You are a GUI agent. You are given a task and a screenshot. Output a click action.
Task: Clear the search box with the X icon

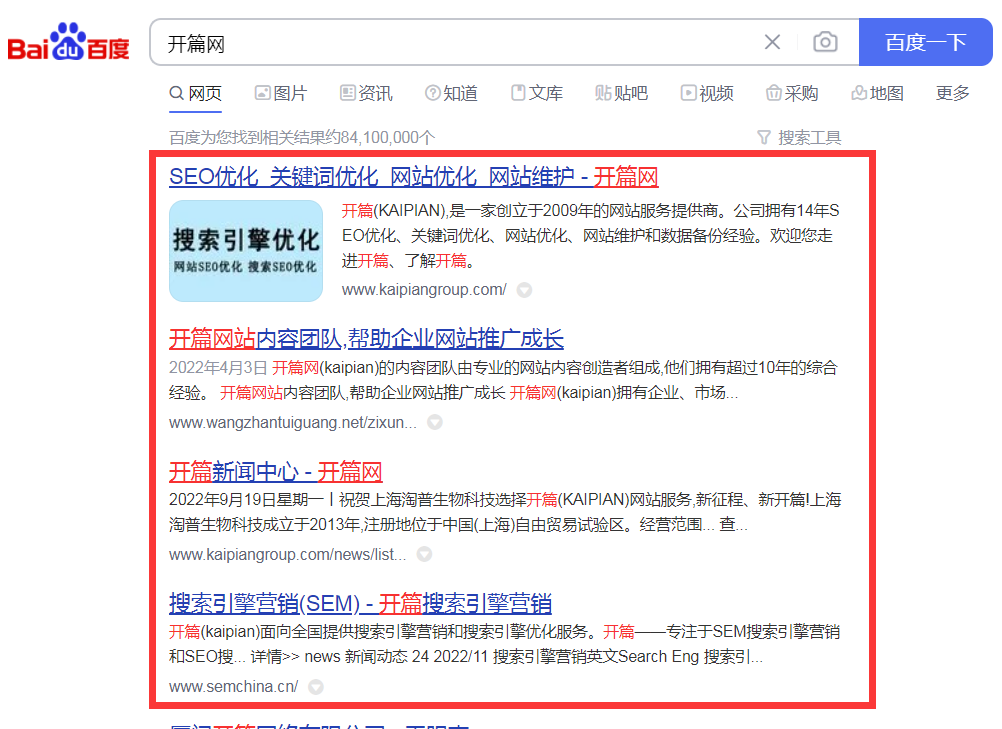[772, 42]
